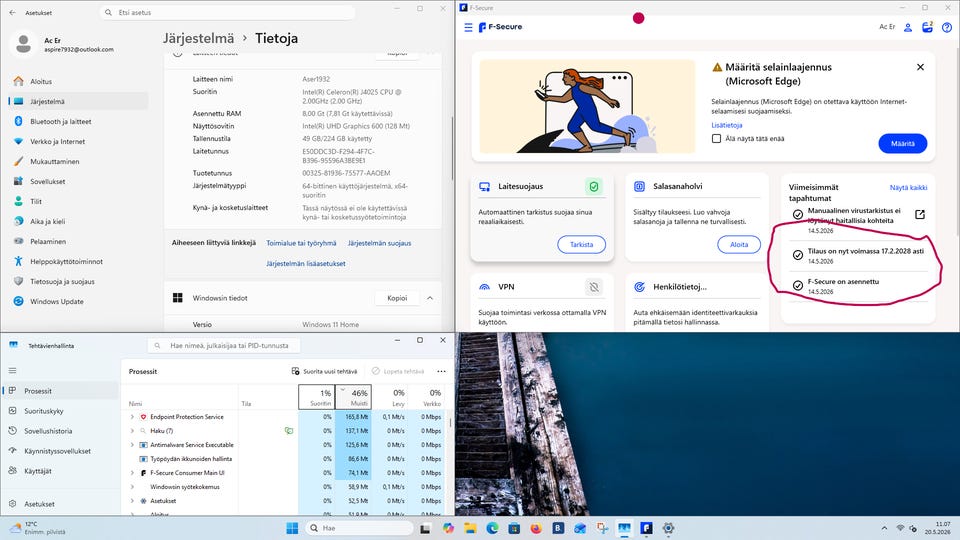The image size is (960, 540).
Task: Open Sovellushistoria in Task Manager
Action: pyautogui.click(x=61, y=431)
